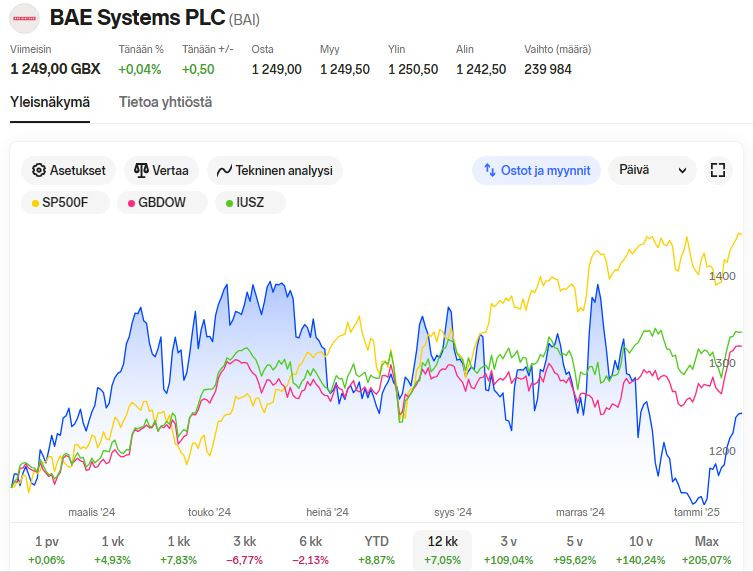Click the yellow SP500F color dot
The image size is (753, 572).
[35, 203]
